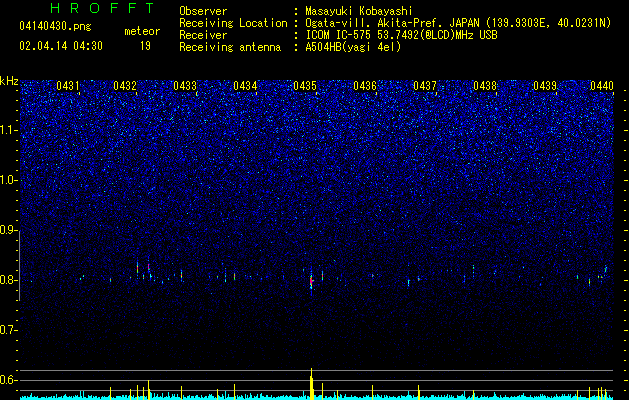Viewport: 629px width, 400px height.
Task: Click the meteor count label
Action: tap(142, 31)
